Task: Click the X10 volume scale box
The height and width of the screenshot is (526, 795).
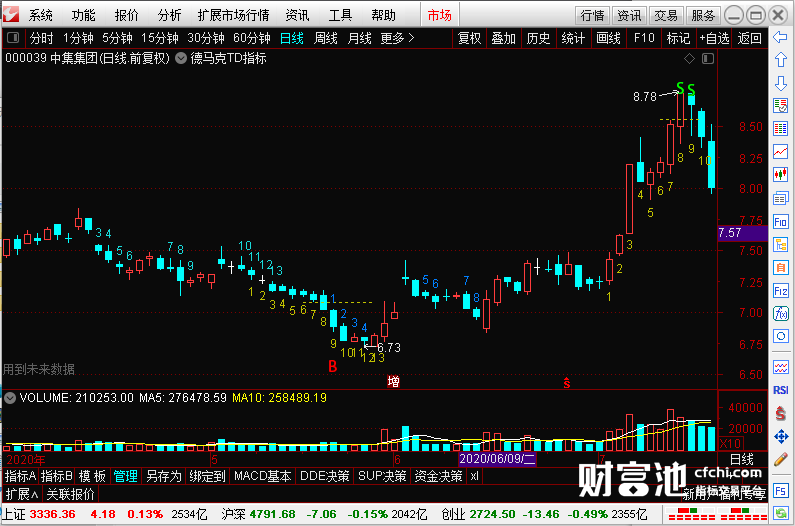Action: pos(730,443)
